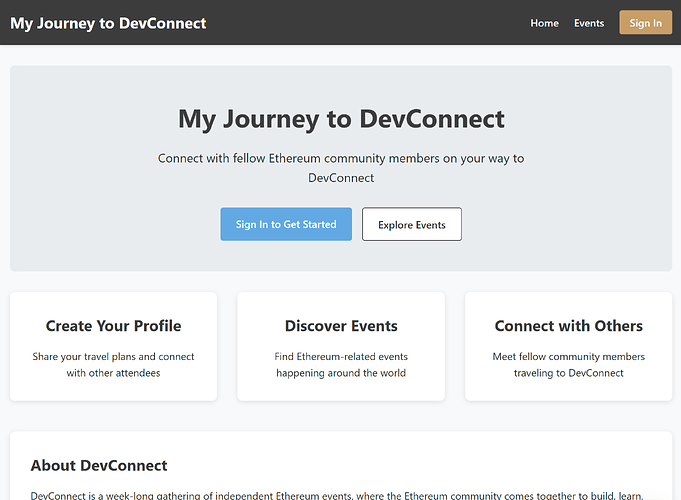This screenshot has height=500, width=681.
Task: Click the Create Your Profile card title
Action: click(x=113, y=326)
